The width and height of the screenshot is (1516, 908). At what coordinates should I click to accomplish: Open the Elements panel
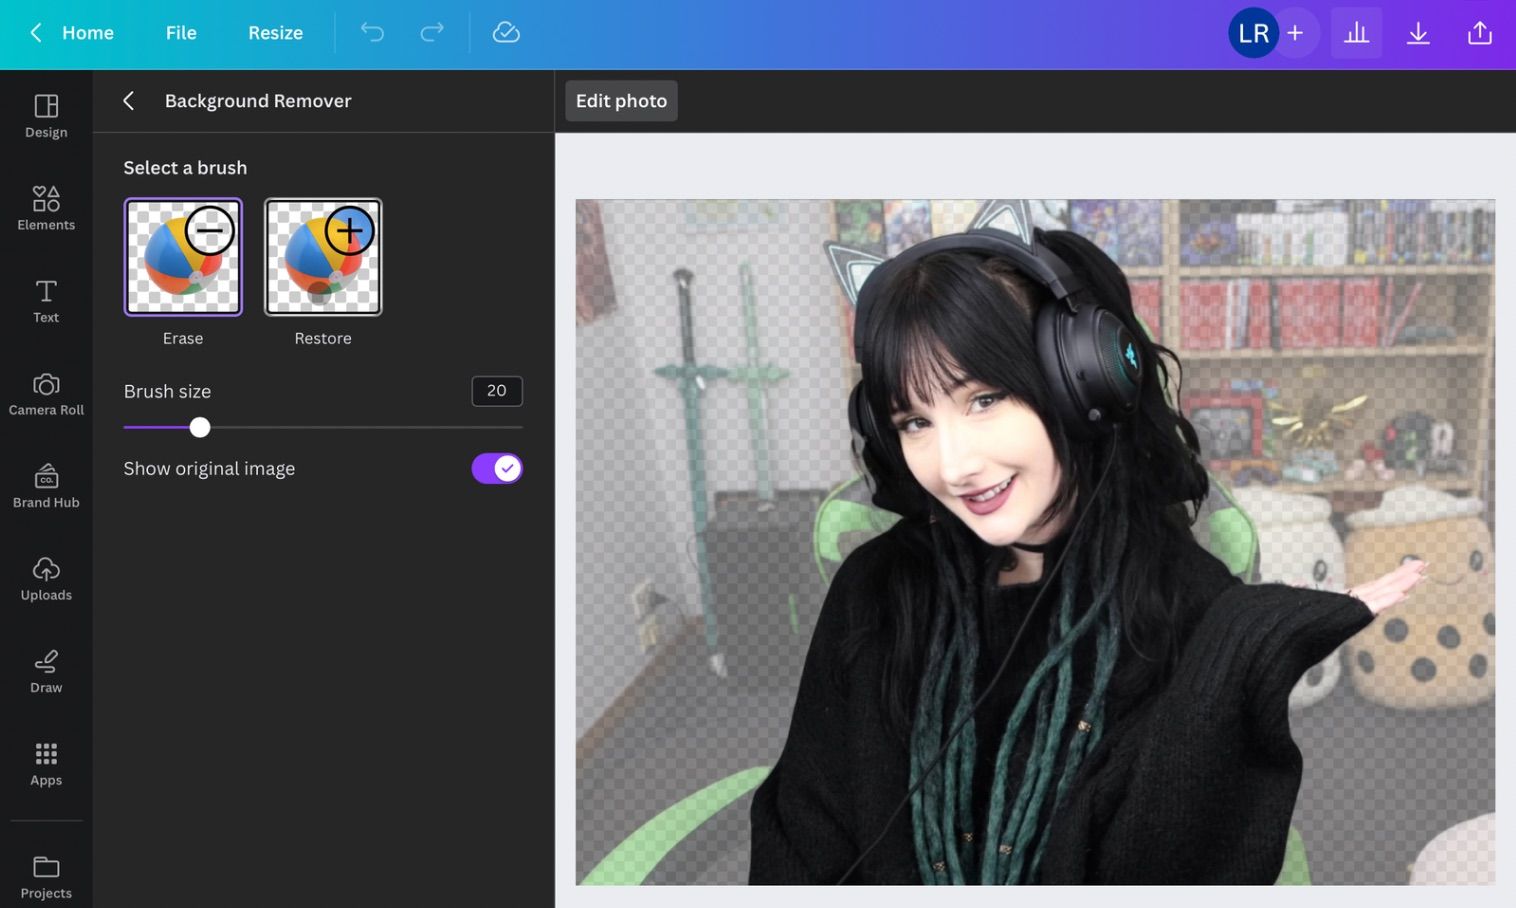click(x=46, y=208)
